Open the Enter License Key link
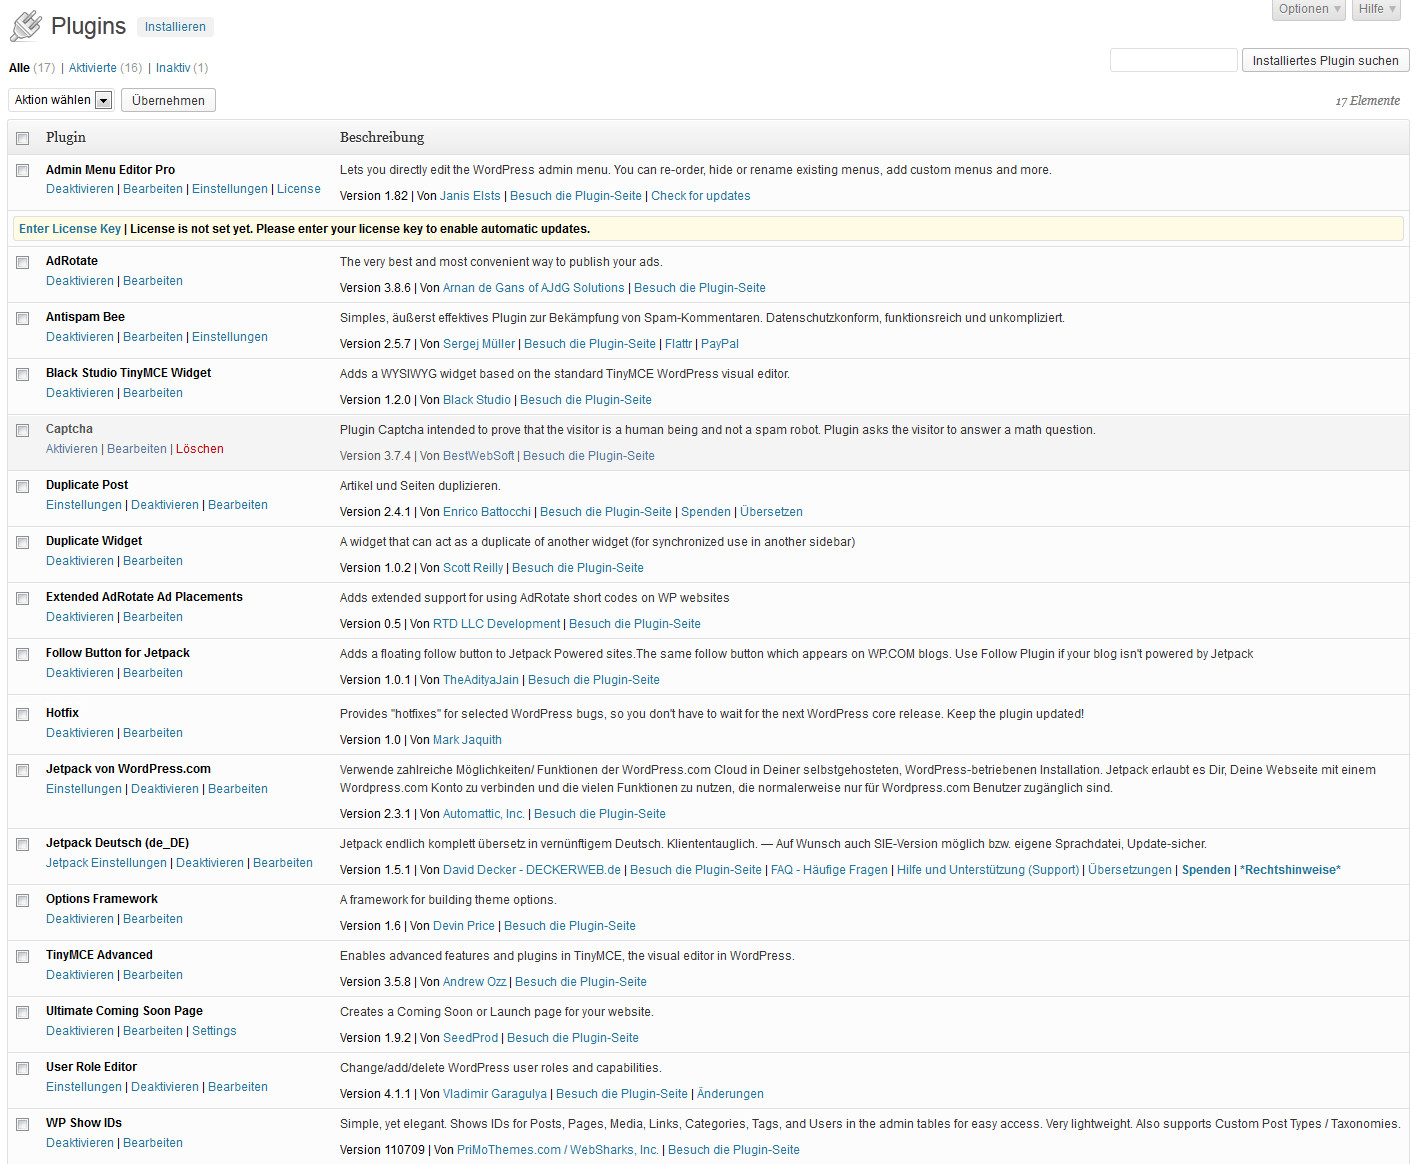This screenshot has width=1414, height=1164. point(70,229)
